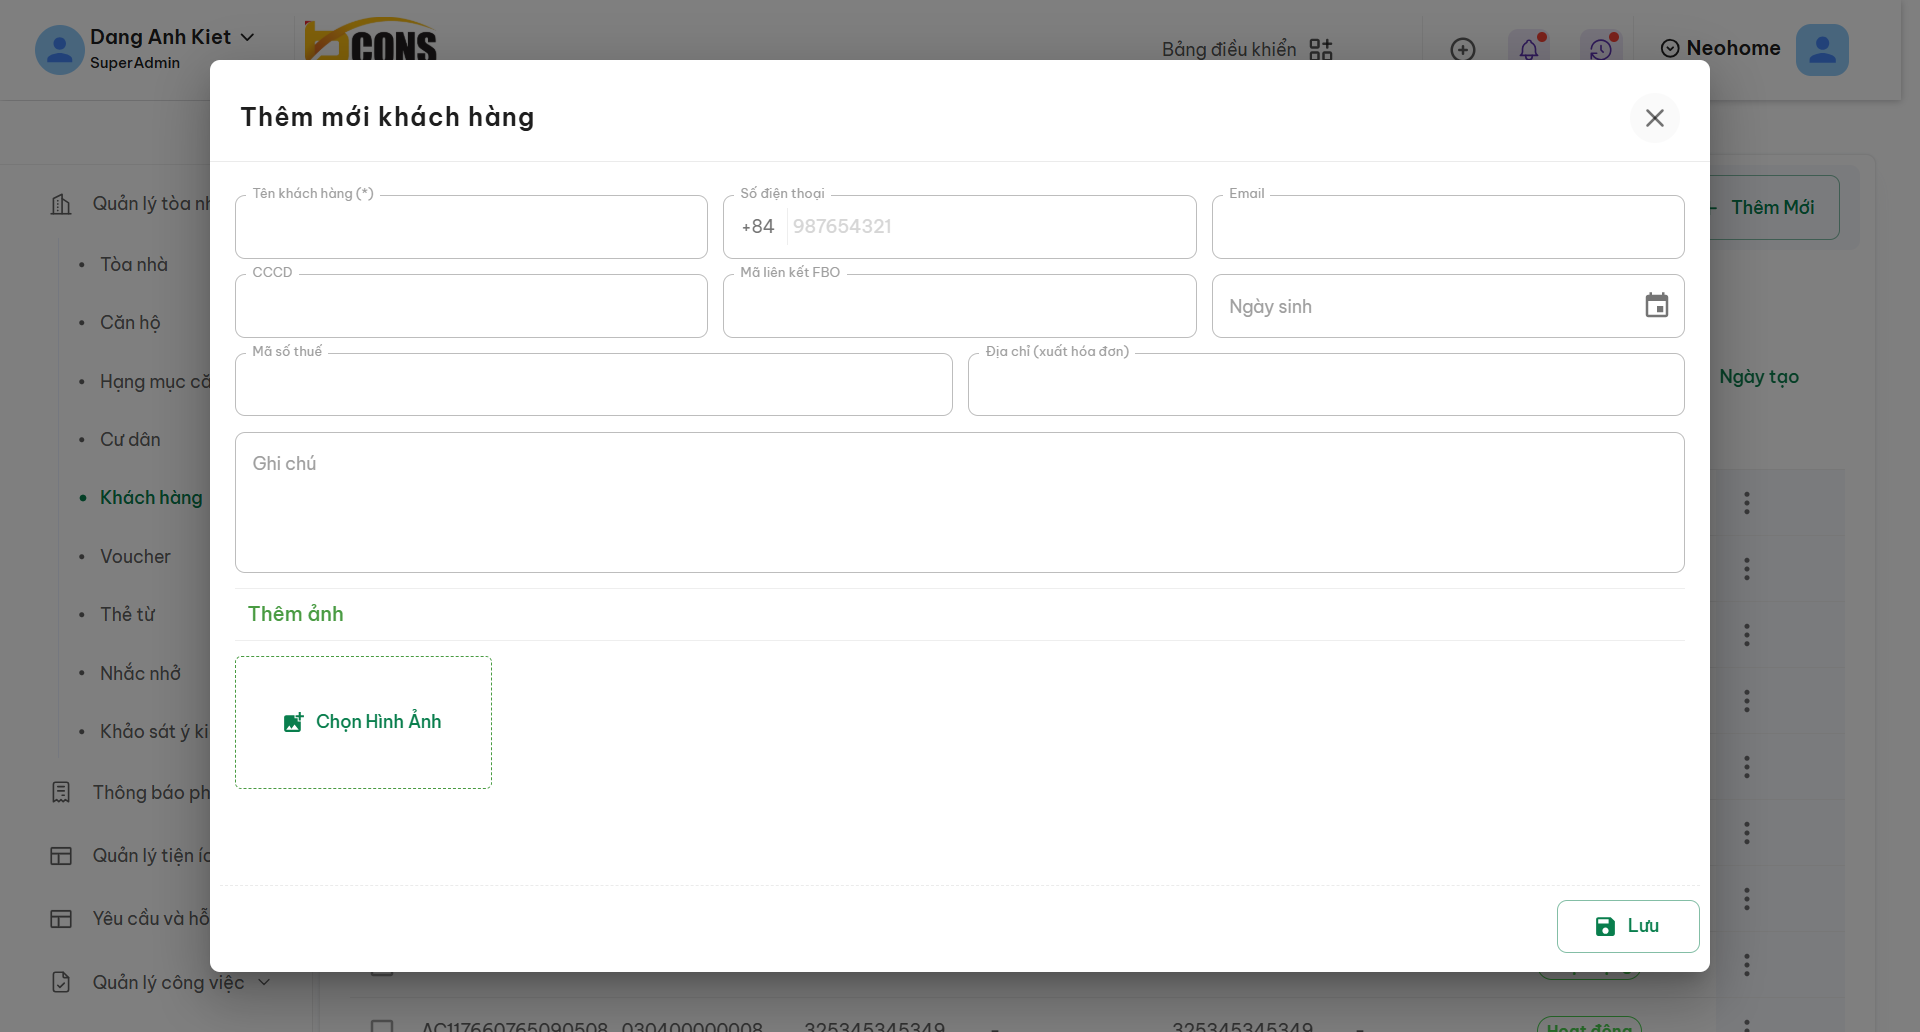The width and height of the screenshot is (1920, 1032).
Task: Click the Quản lý tiện ích sidebar icon
Action: tap(61, 856)
